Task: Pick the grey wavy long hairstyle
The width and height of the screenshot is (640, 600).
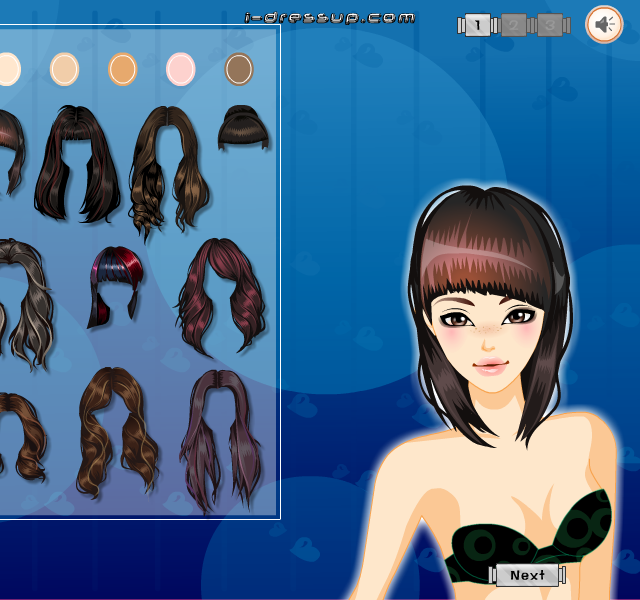Action: click(25, 304)
